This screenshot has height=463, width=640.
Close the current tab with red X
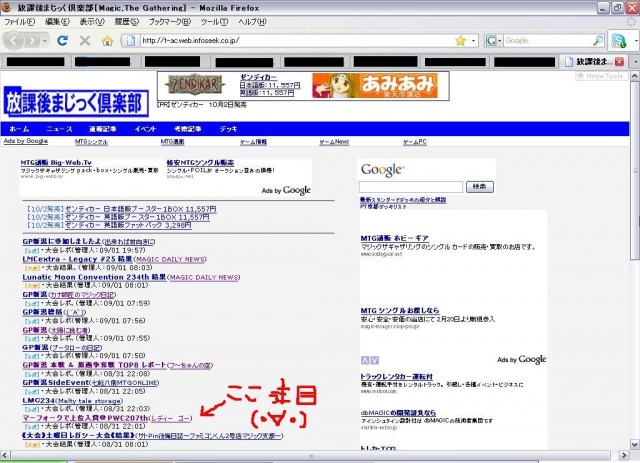619,62
